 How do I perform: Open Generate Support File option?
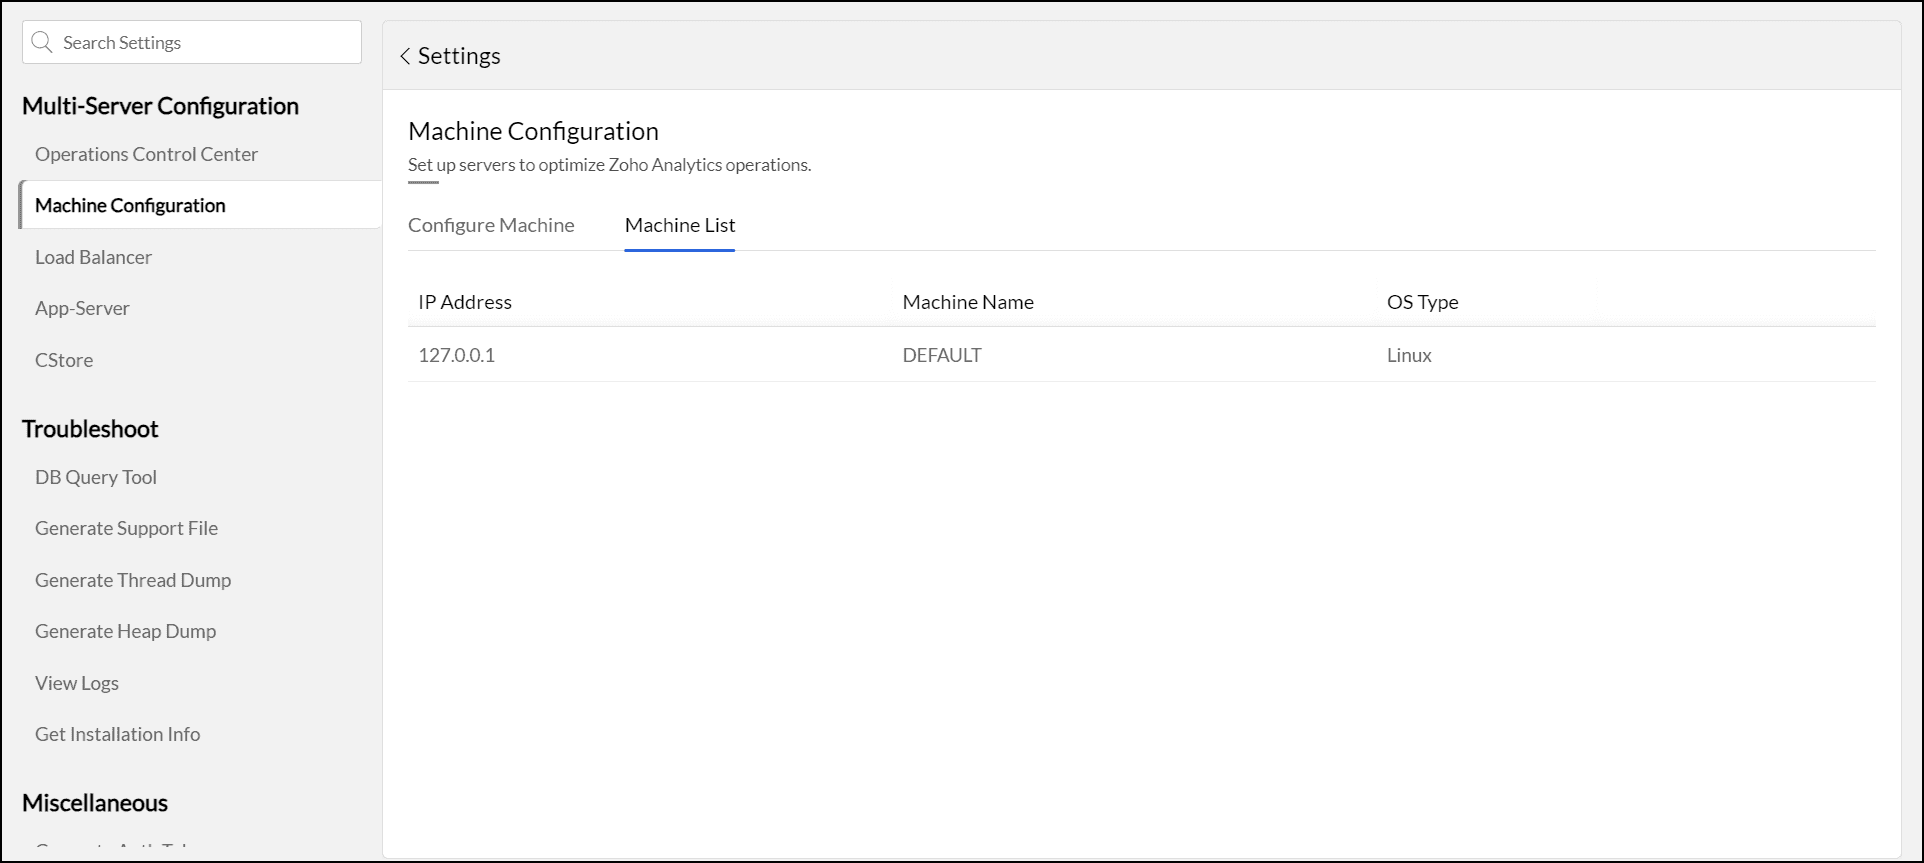tap(126, 528)
